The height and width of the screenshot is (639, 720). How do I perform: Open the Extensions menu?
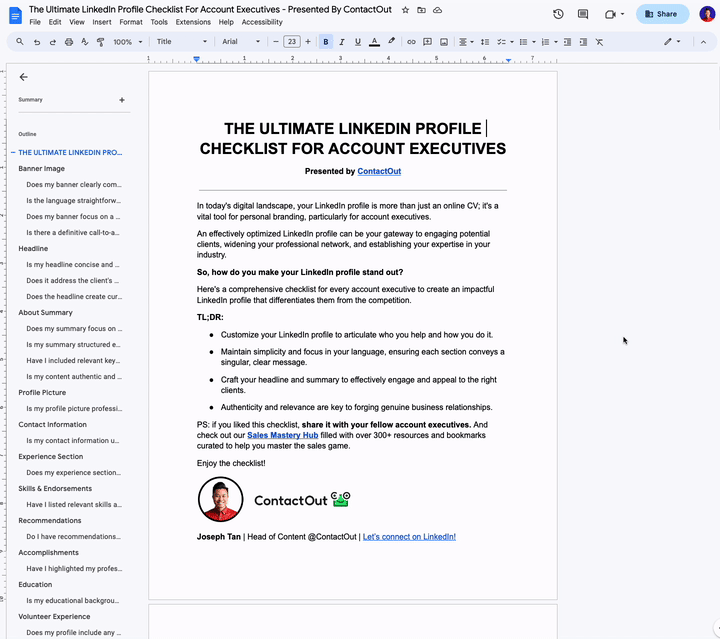point(193,22)
